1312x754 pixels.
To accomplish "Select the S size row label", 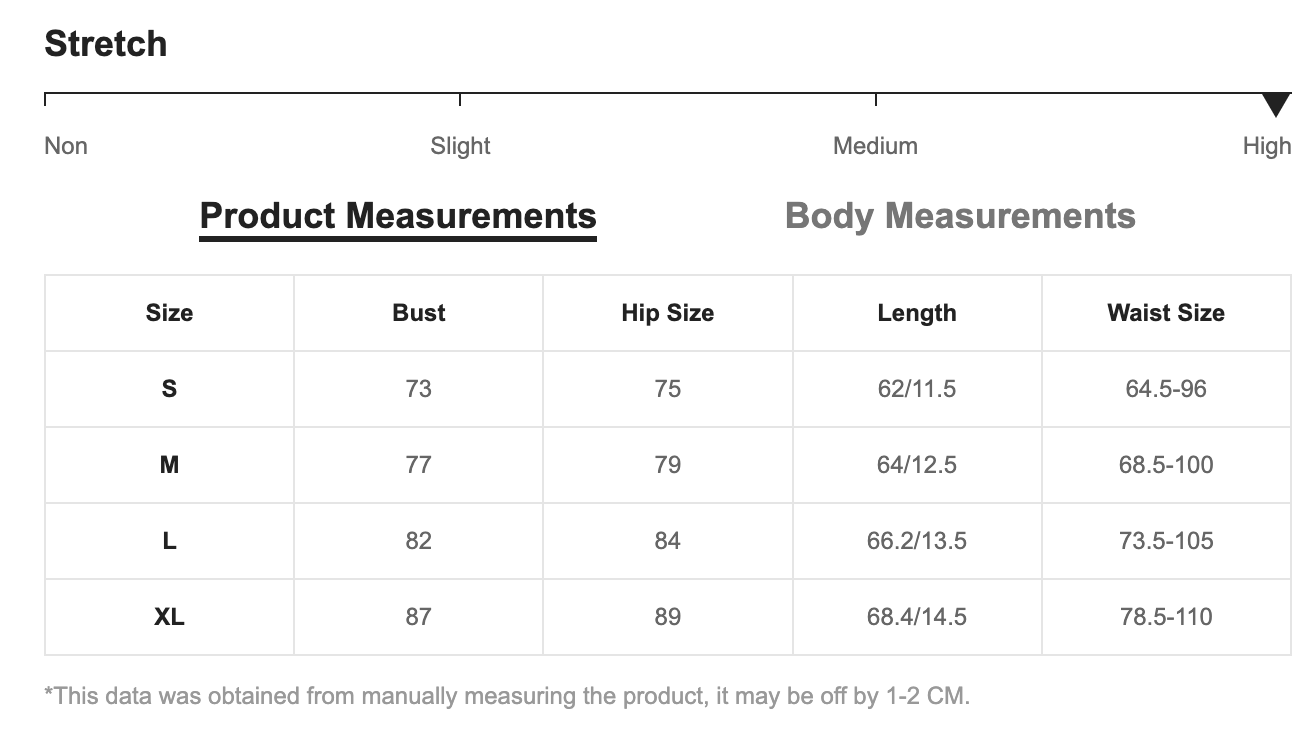I will pos(169,389).
